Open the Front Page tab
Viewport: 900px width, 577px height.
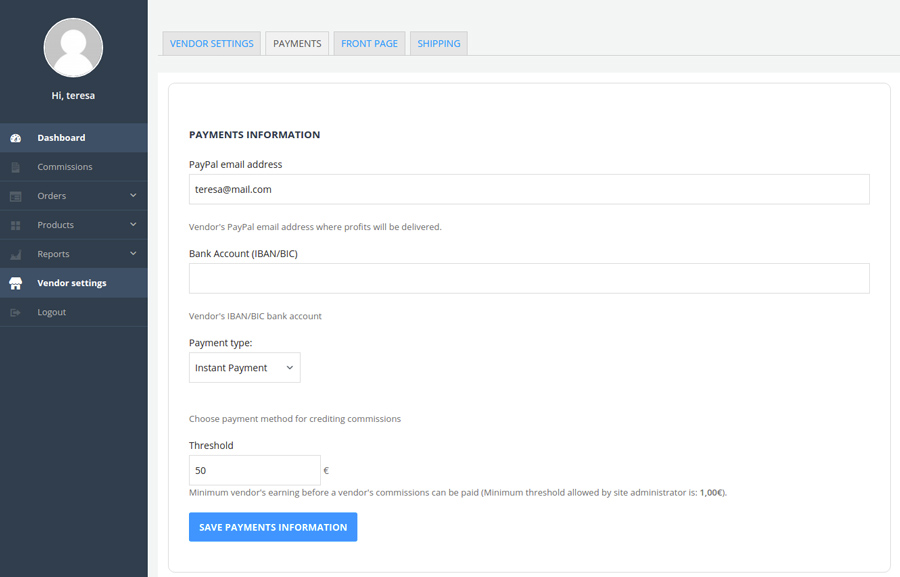point(369,44)
